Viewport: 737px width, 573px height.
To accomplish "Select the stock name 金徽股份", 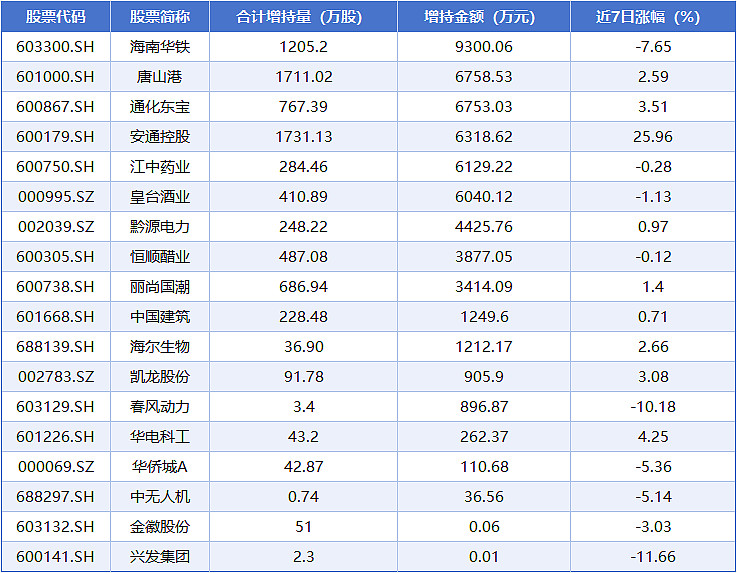I will point(160,527).
